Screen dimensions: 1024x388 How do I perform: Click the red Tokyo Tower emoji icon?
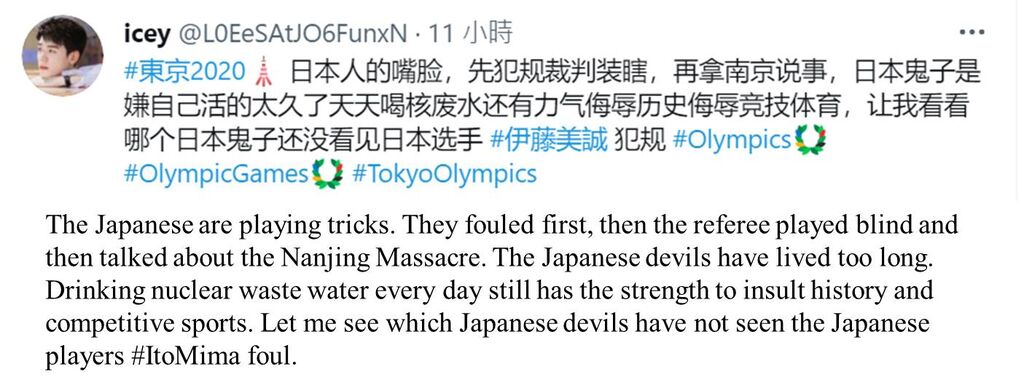tap(263, 72)
